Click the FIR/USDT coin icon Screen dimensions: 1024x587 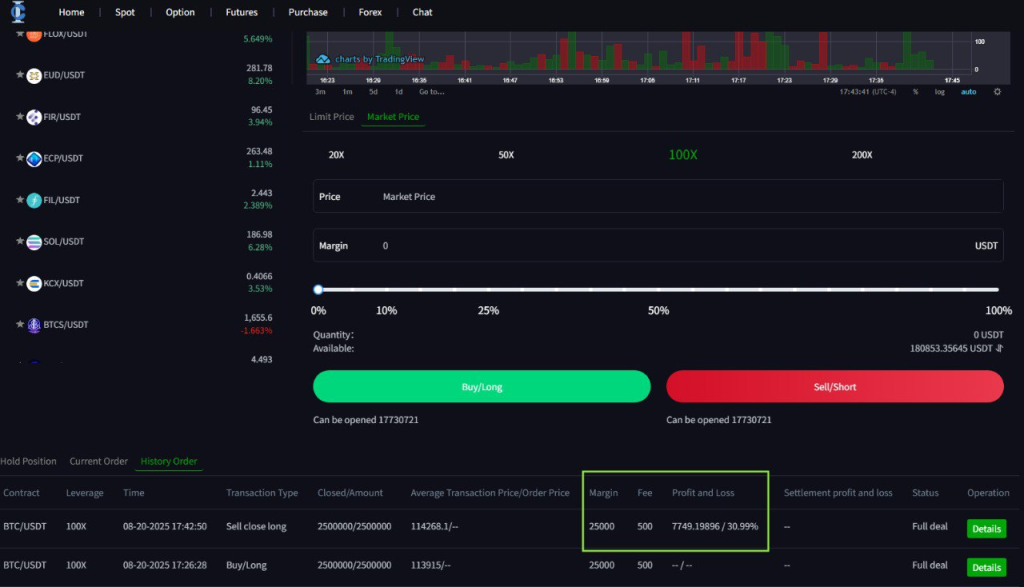click(x=34, y=117)
